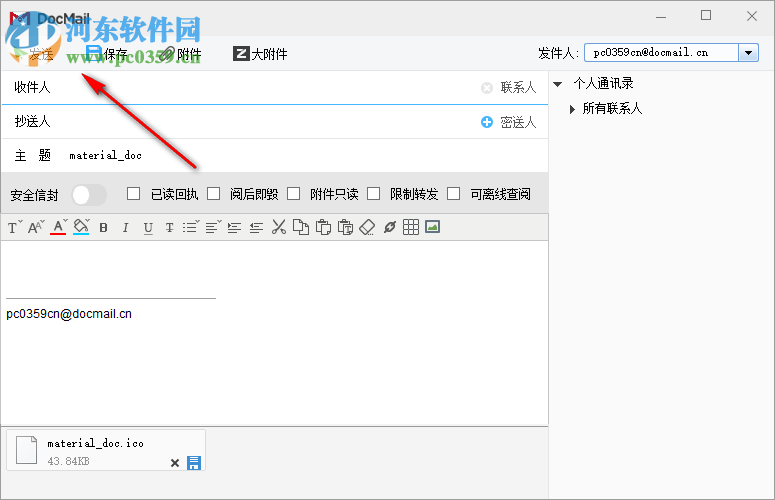The image size is (775, 500).
Task: Enable 已读回执 read receipt
Action: click(x=133, y=194)
